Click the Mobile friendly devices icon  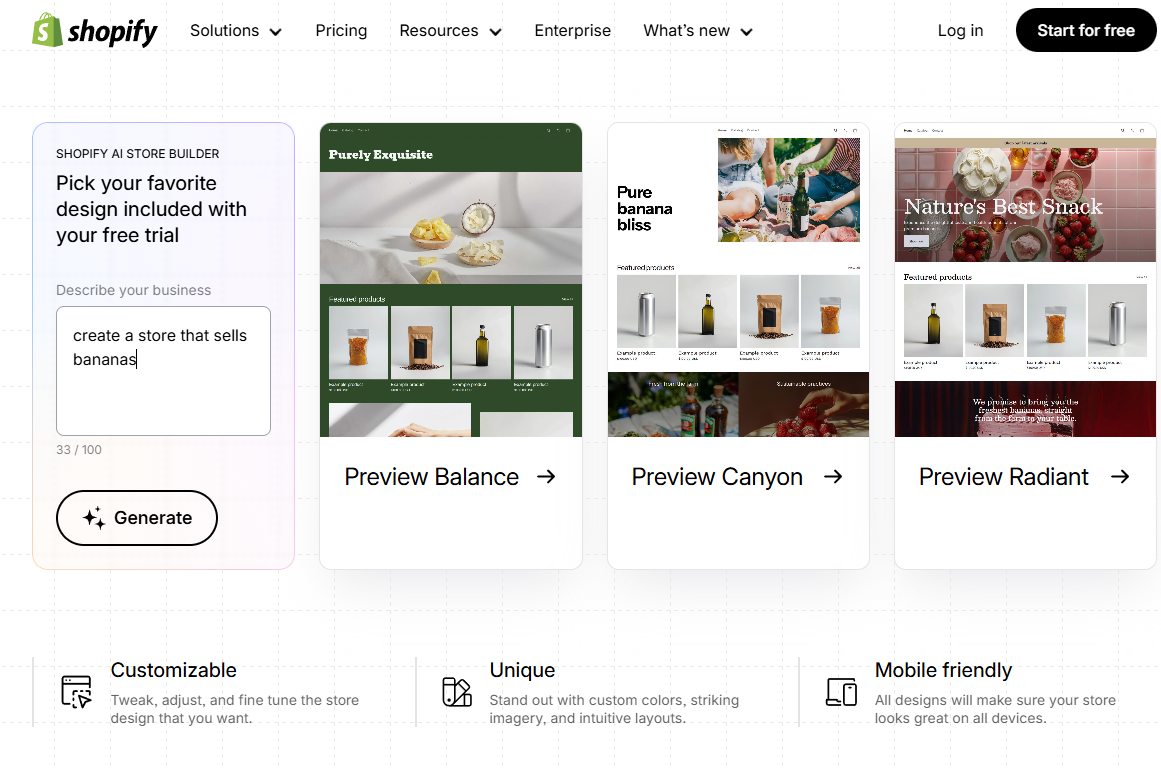(x=843, y=691)
